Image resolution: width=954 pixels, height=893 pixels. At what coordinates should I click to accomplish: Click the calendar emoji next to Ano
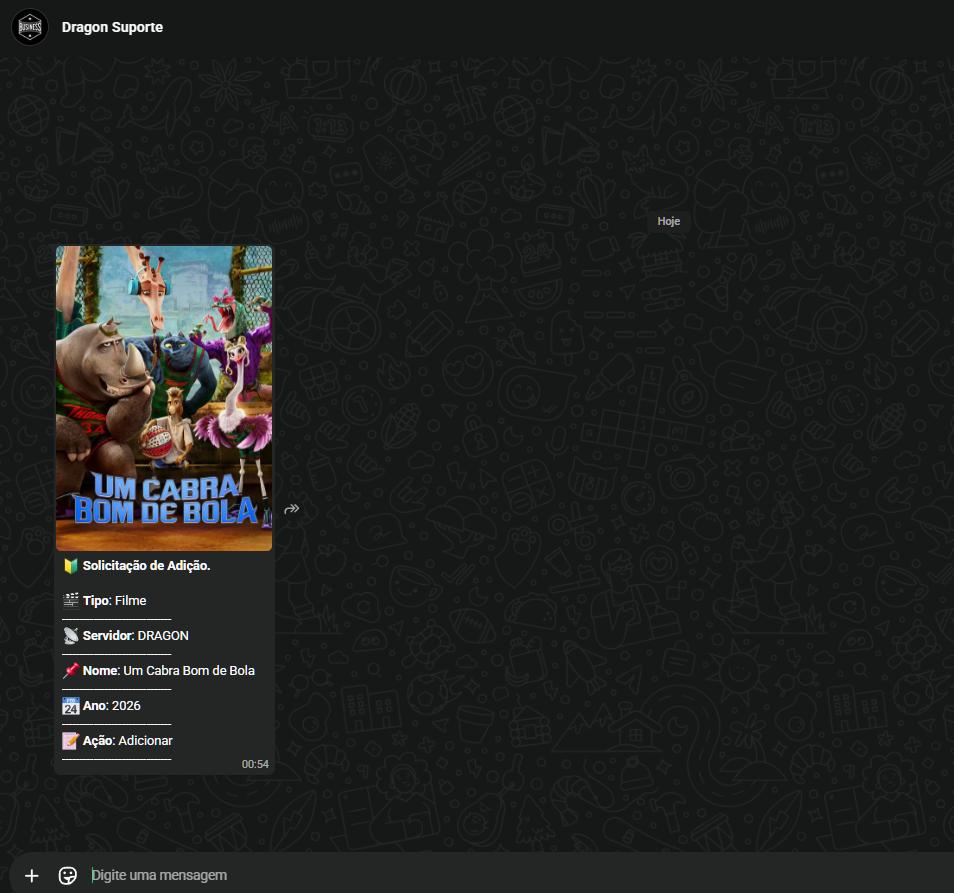[71, 706]
